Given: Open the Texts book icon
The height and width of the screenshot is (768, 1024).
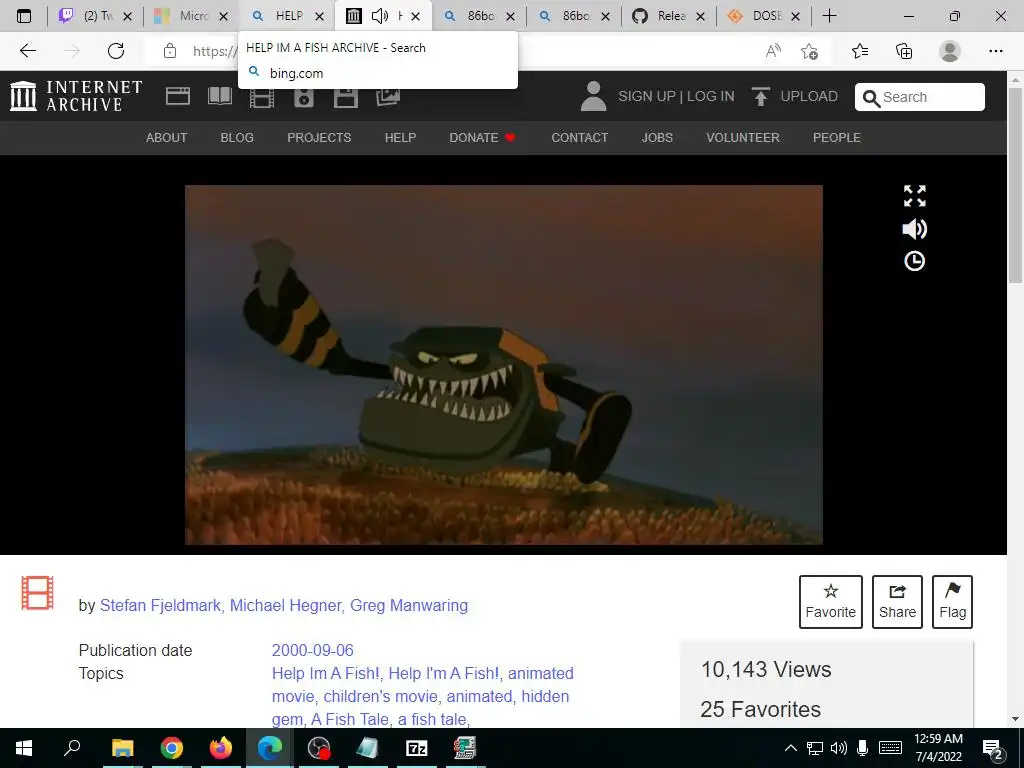Looking at the screenshot, I should 220,96.
